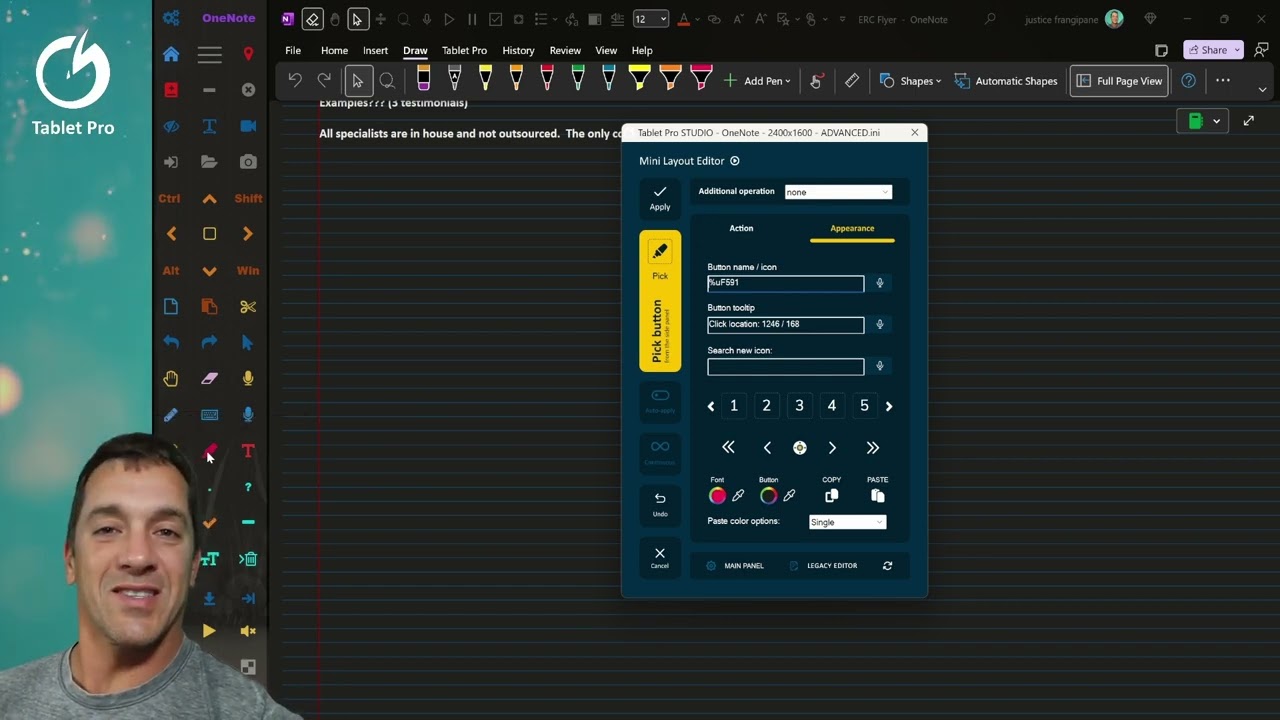Switch to the Home ribbon tab
Viewport: 1280px width, 720px height.
click(334, 50)
